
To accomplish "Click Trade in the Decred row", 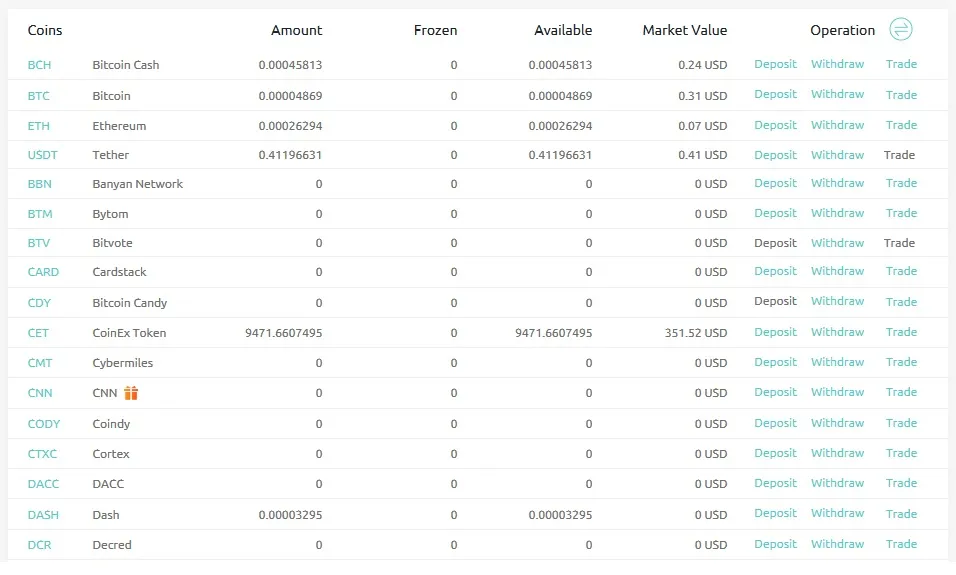I will point(901,544).
